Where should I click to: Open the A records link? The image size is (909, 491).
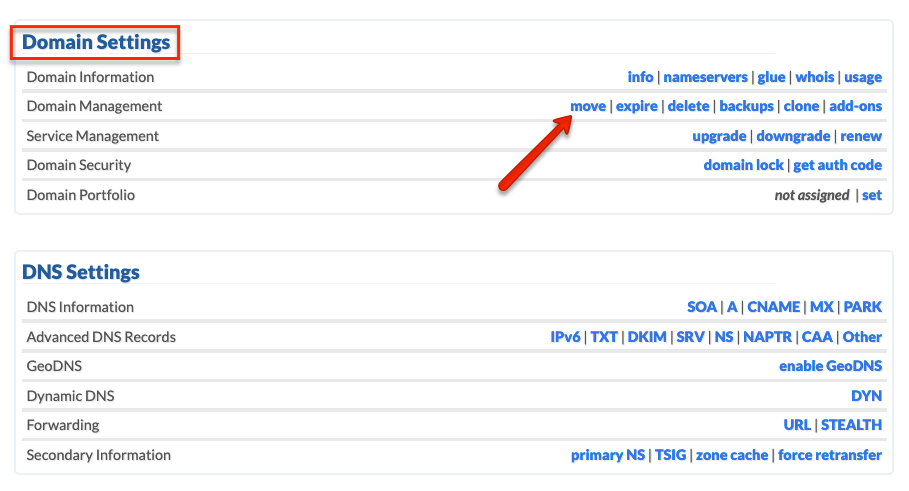point(732,307)
